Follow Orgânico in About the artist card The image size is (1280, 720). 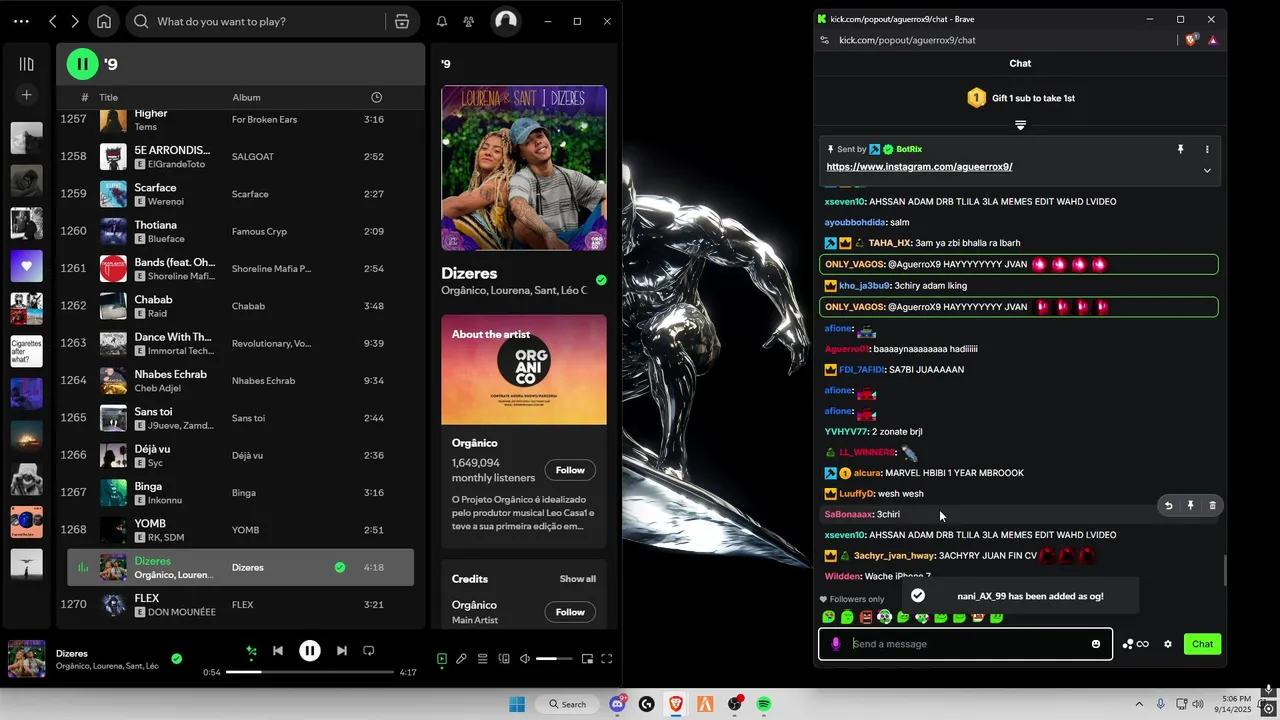570,470
